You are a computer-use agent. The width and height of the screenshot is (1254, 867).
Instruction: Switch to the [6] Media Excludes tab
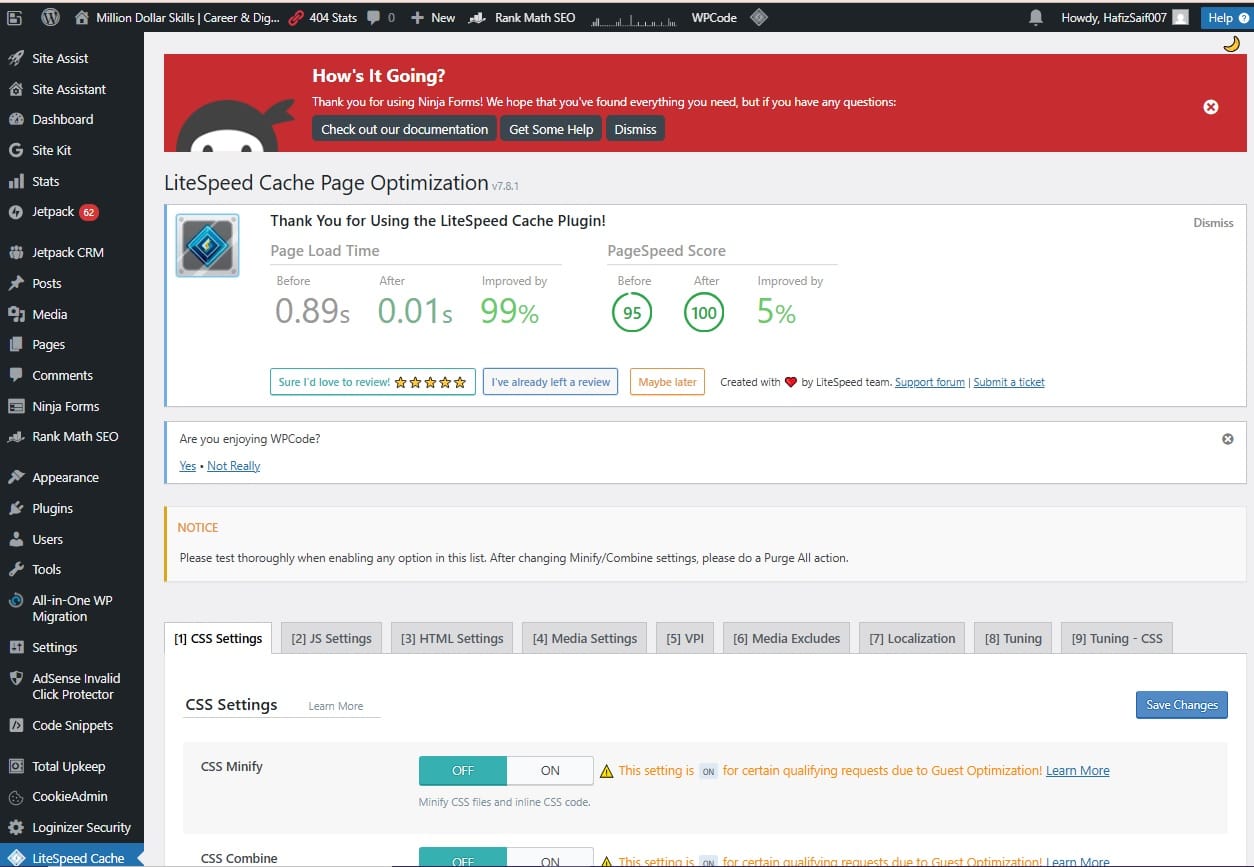coord(786,638)
